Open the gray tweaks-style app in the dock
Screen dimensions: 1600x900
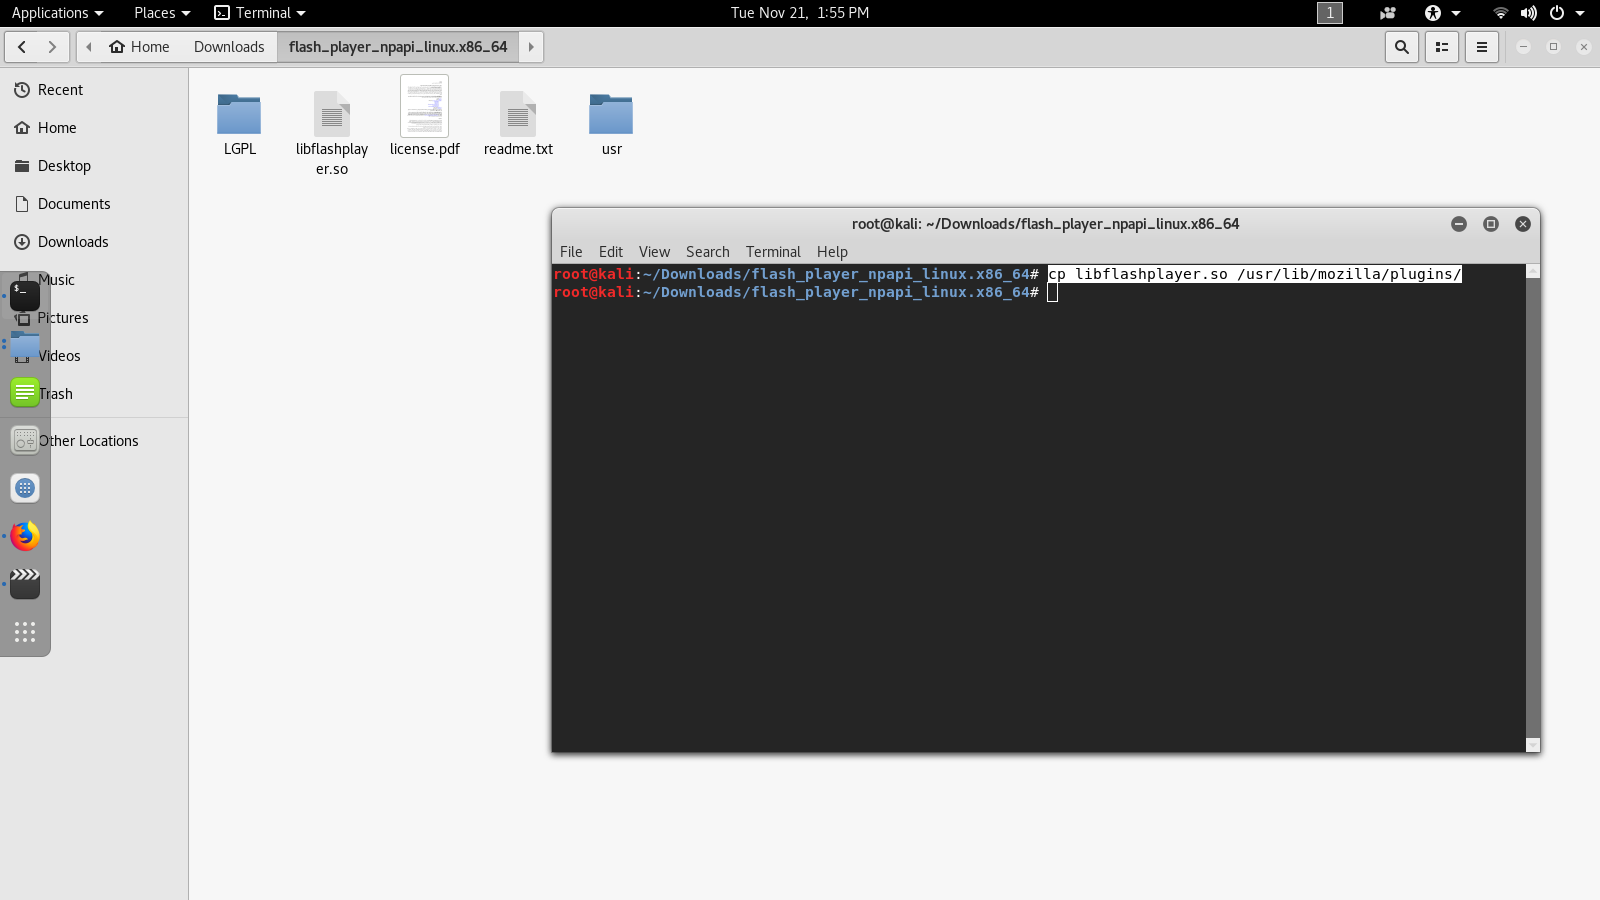click(25, 440)
